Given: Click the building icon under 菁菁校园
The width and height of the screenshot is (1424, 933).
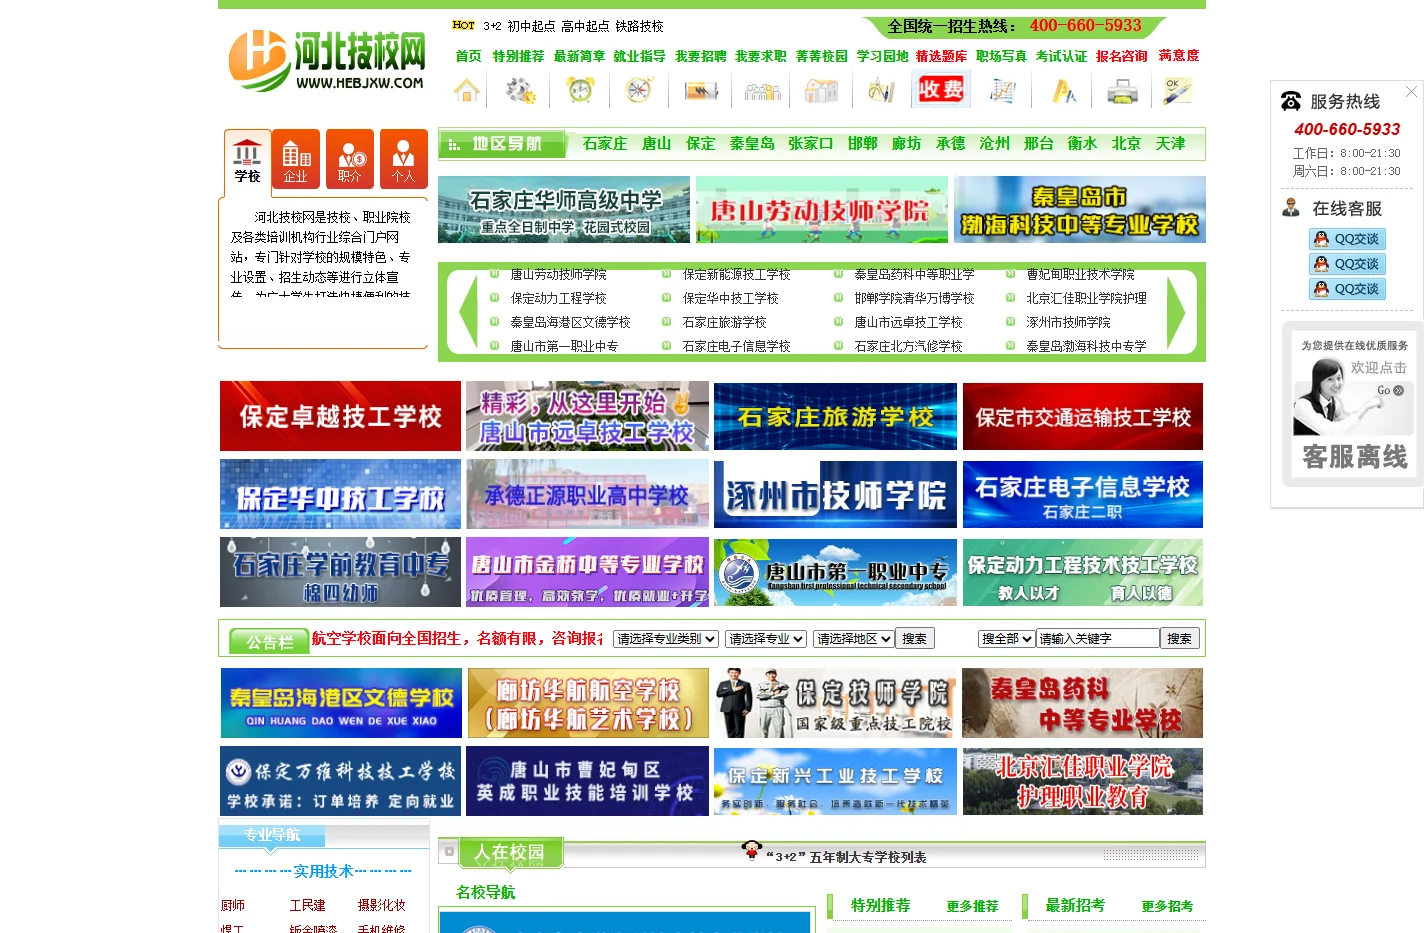Looking at the screenshot, I should (x=821, y=91).
